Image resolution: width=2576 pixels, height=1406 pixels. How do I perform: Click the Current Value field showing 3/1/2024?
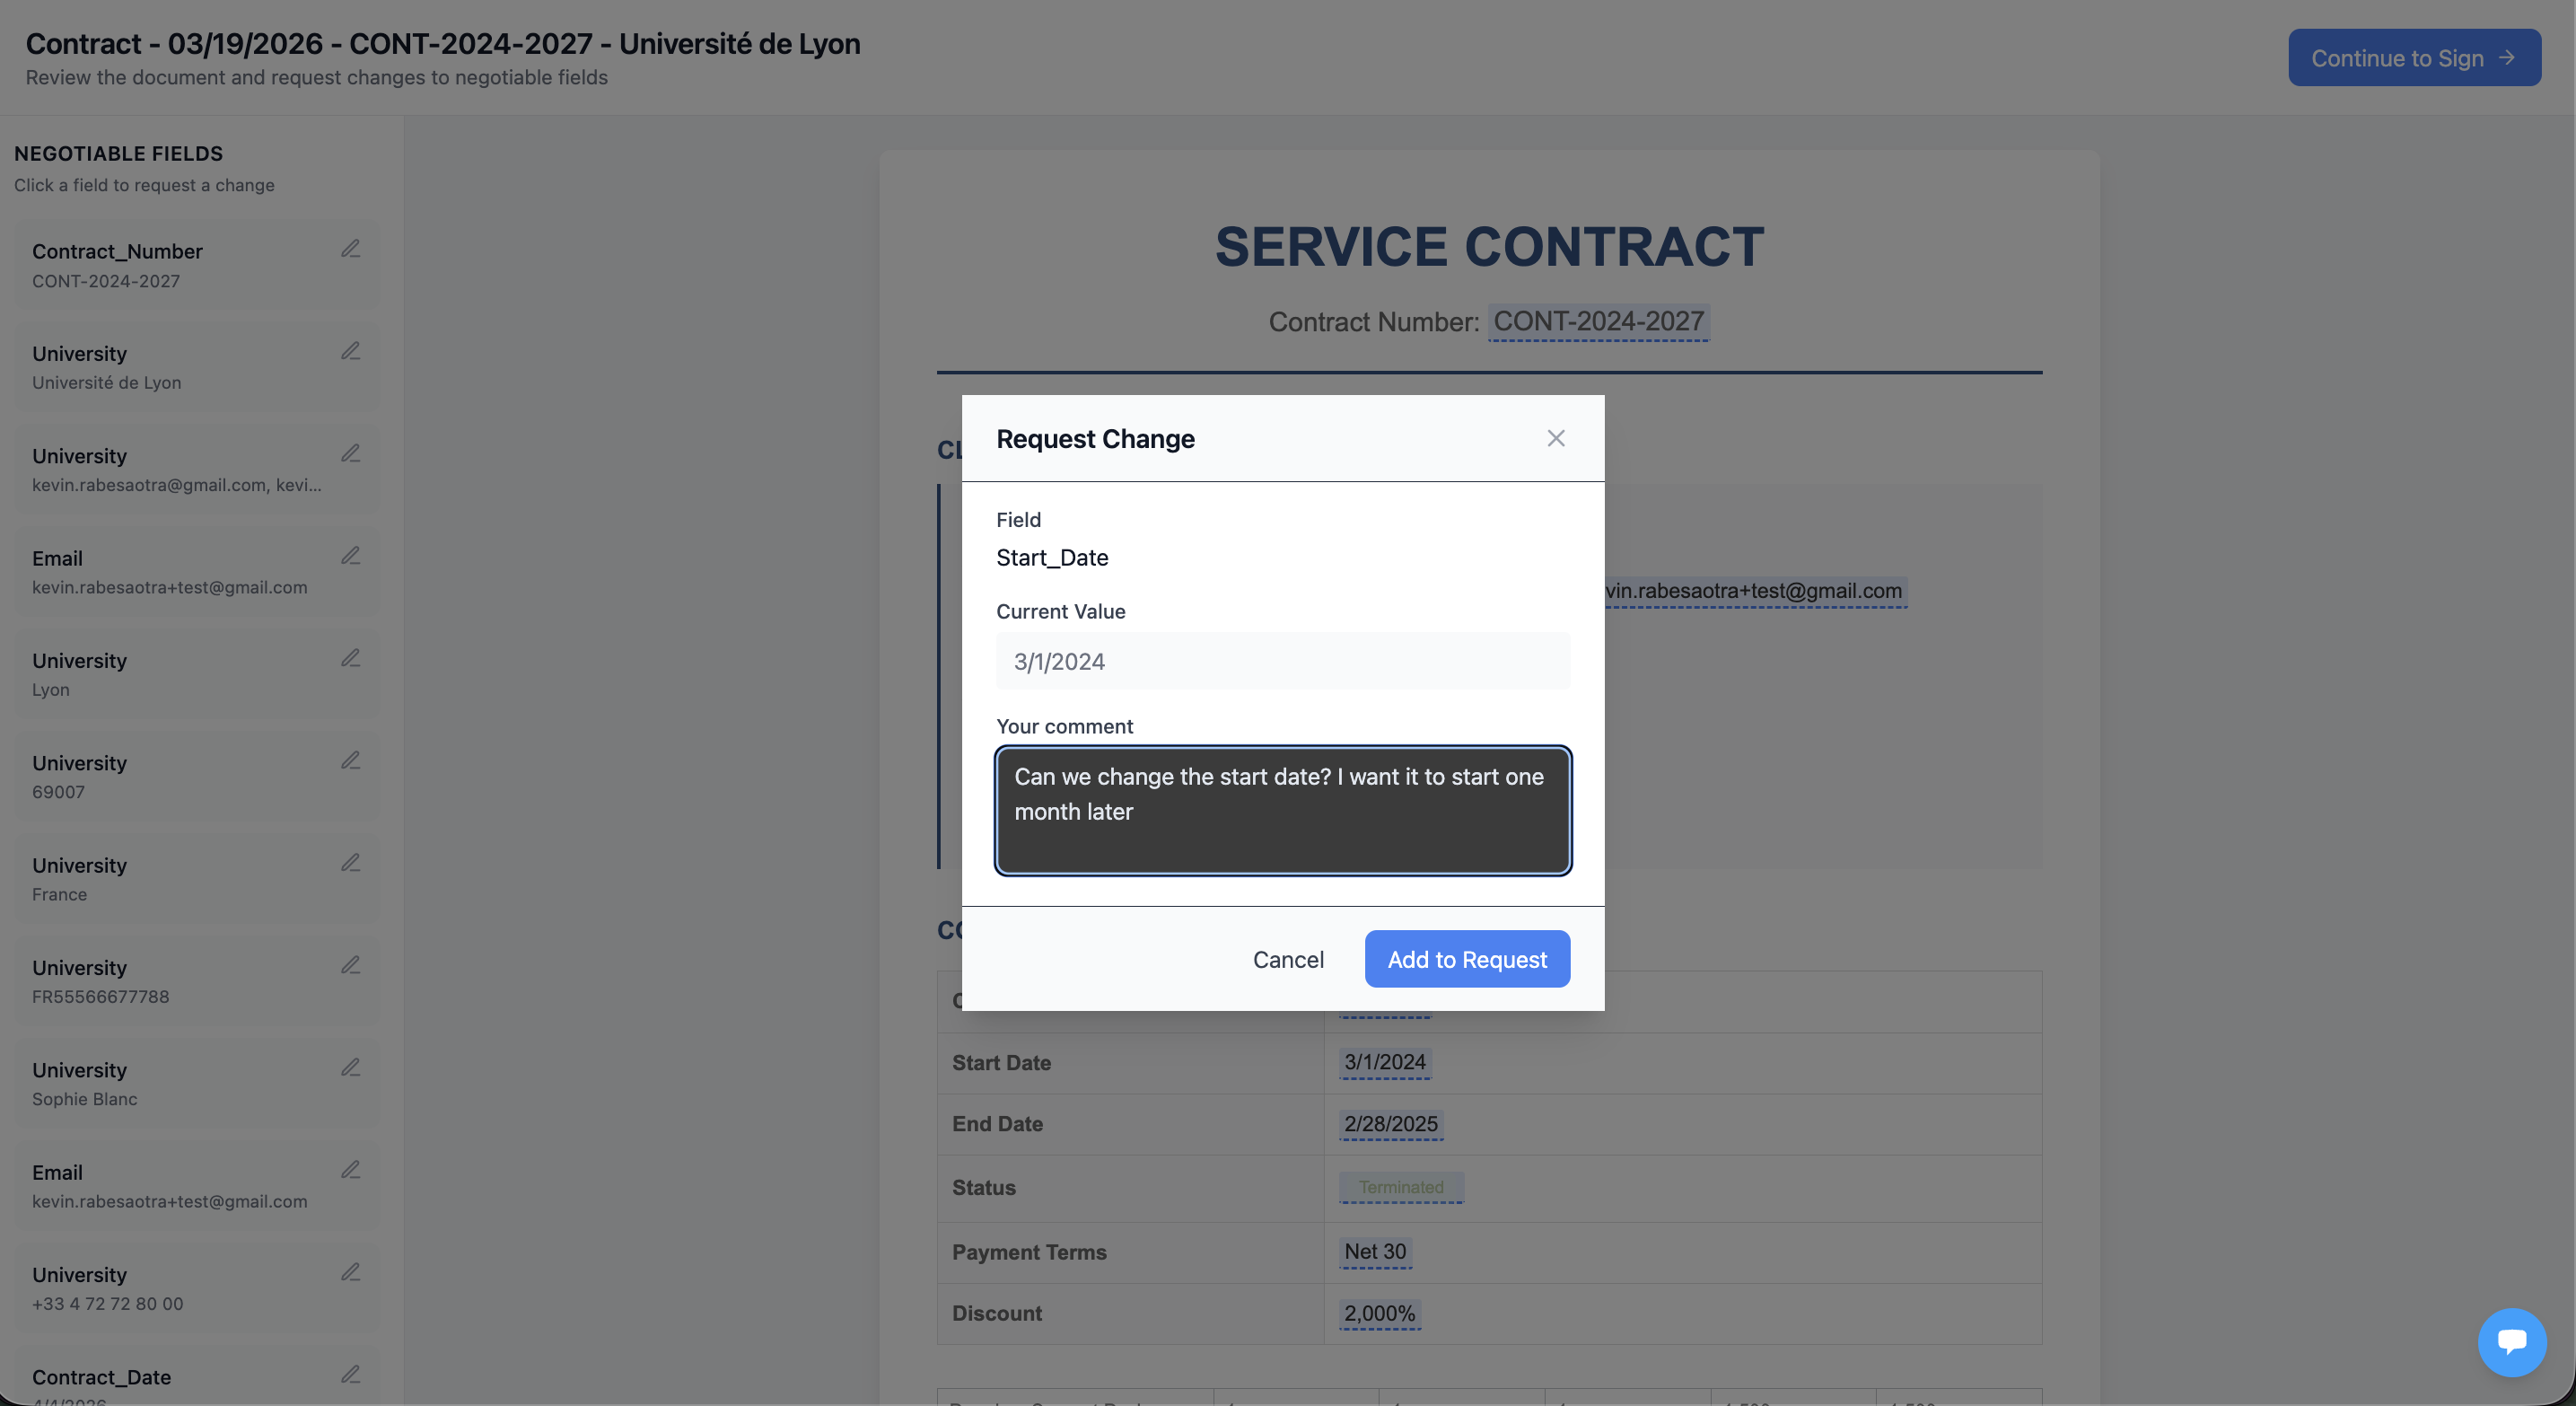[x=1283, y=661]
